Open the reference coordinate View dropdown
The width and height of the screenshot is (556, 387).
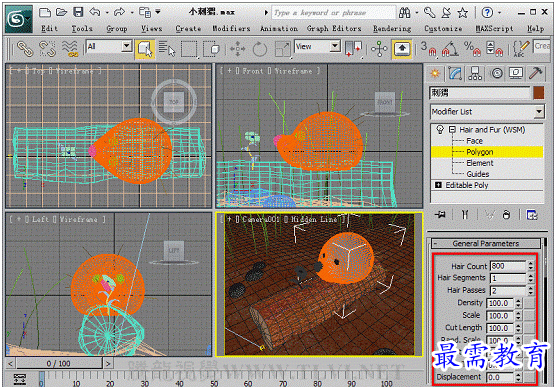coord(335,46)
